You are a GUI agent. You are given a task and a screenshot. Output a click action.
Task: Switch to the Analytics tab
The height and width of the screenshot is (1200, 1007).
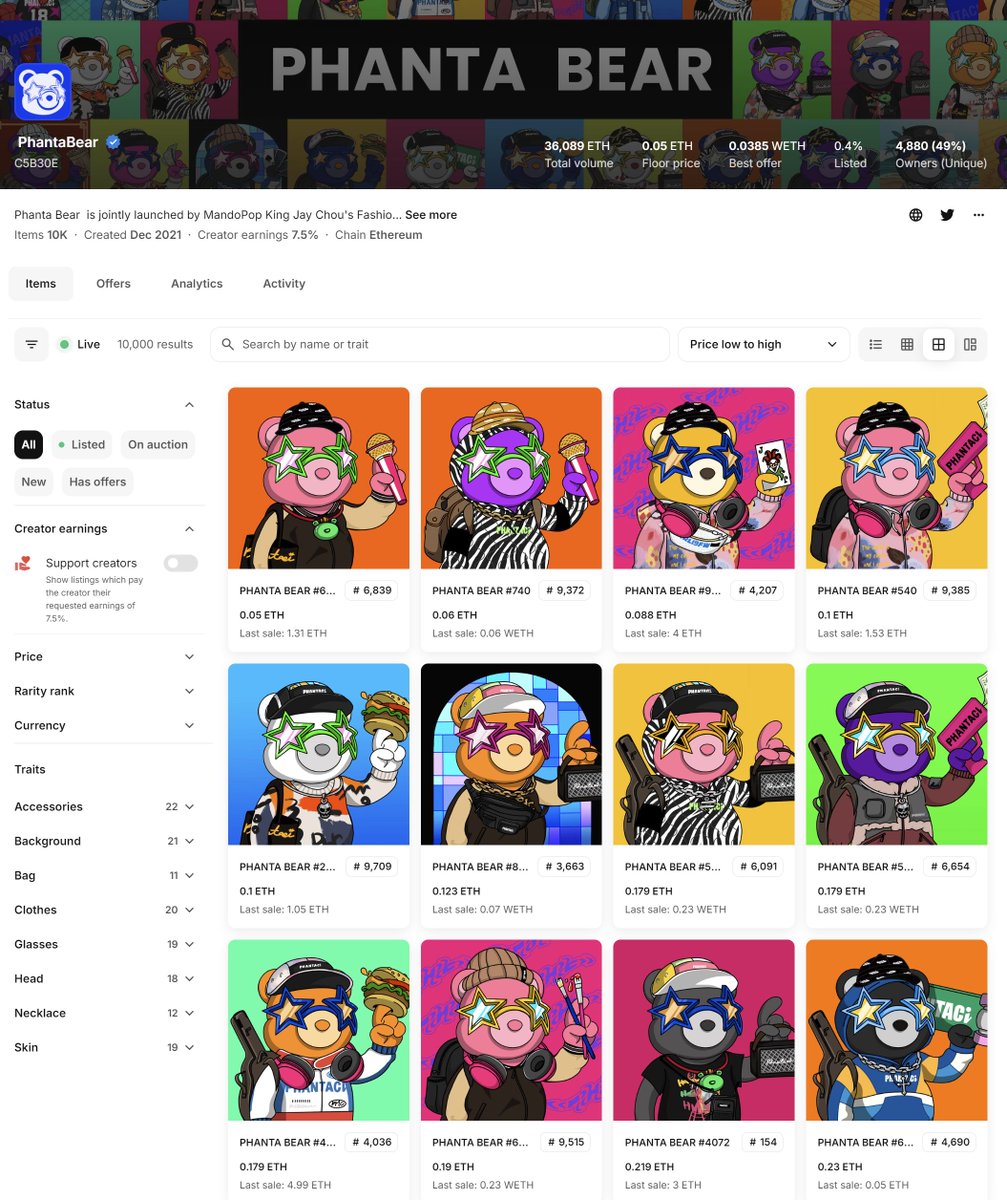(197, 284)
